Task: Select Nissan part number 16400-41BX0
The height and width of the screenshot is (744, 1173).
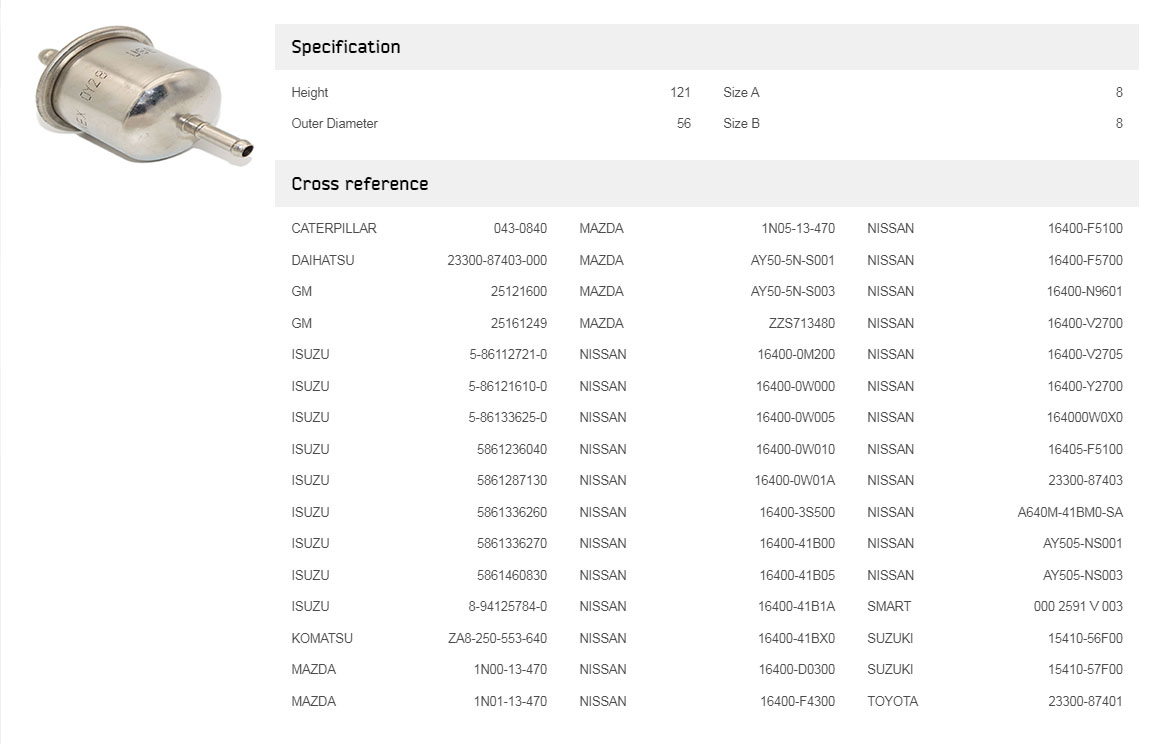Action: coord(797,639)
